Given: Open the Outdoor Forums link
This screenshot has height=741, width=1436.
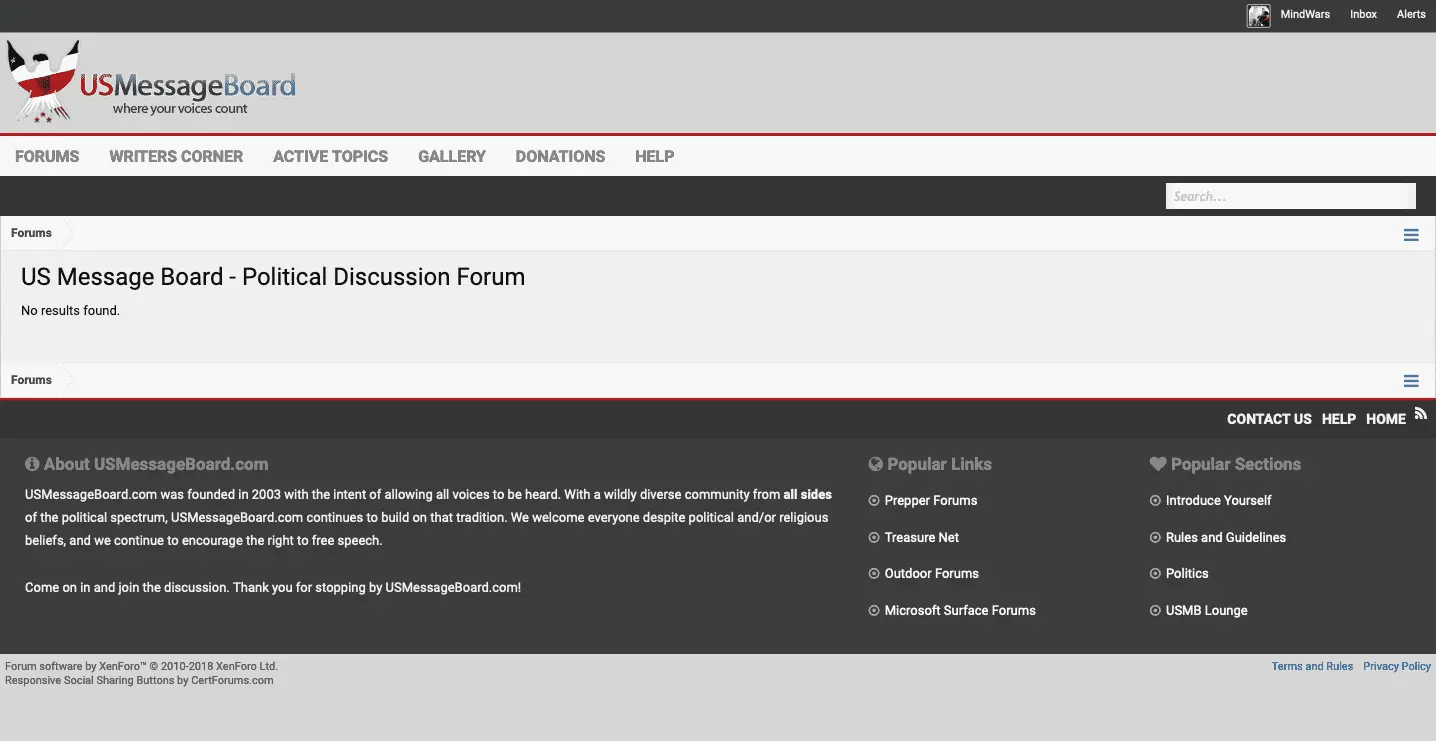Looking at the screenshot, I should tap(931, 573).
